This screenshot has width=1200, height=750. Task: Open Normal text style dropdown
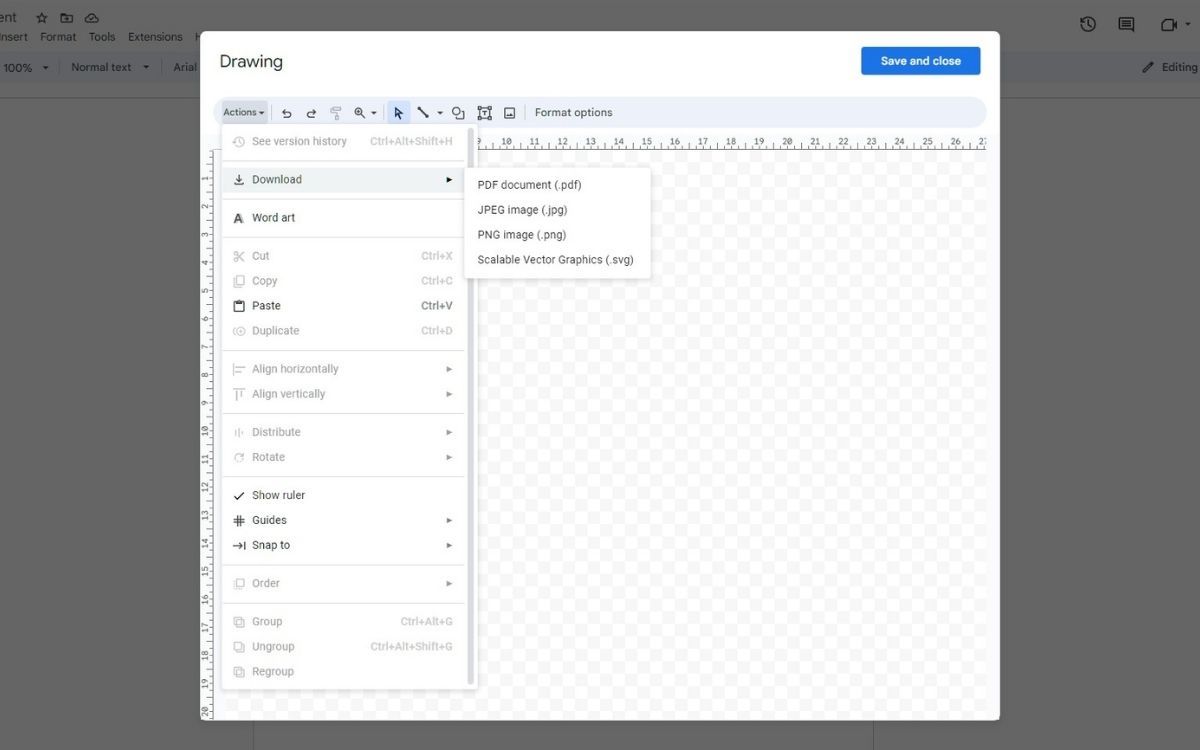click(110, 67)
